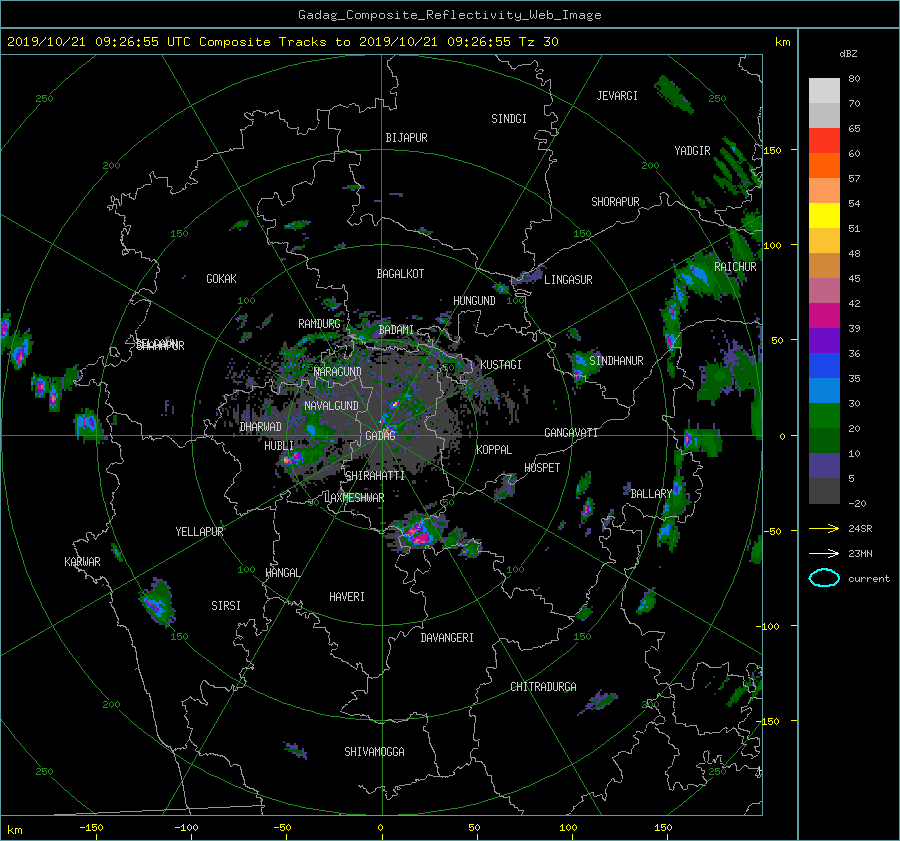Click the timestamp text 2019/10/21 09:26:55 UTC
Image resolution: width=900 pixels, height=841 pixels.
(98, 42)
